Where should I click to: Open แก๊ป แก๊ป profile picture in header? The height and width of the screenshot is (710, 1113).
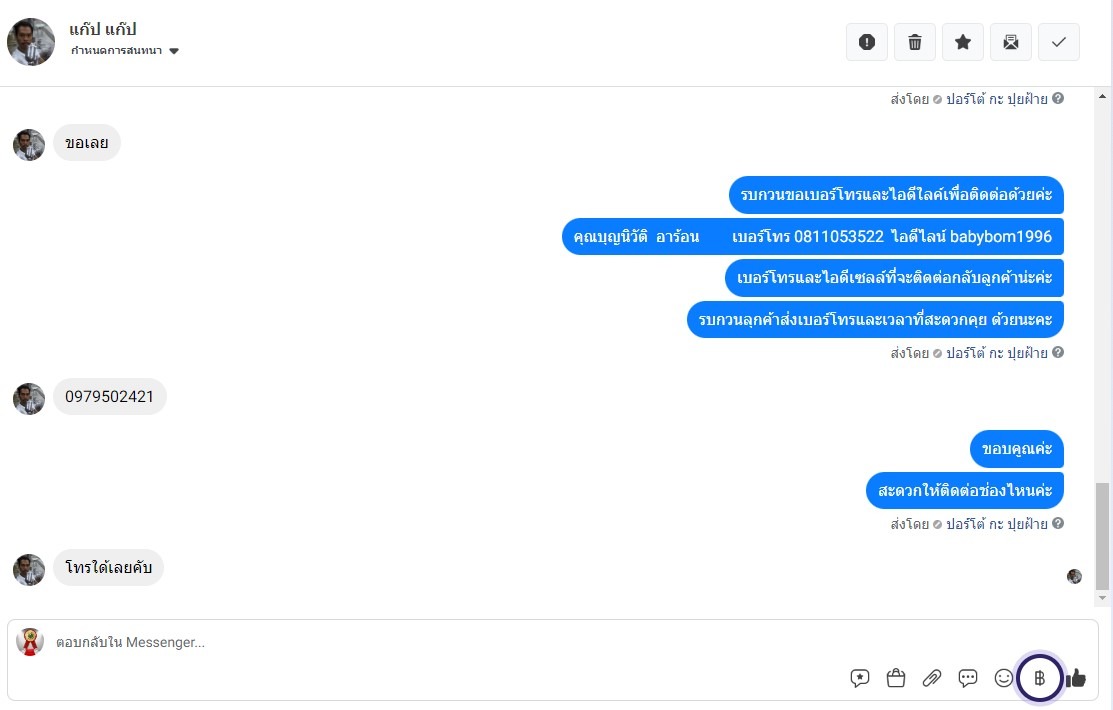click(31, 42)
